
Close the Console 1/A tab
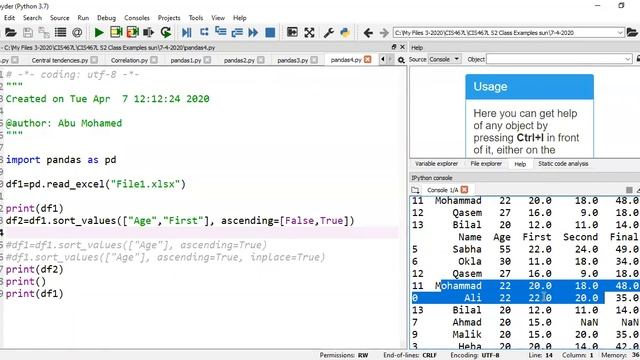coord(464,189)
